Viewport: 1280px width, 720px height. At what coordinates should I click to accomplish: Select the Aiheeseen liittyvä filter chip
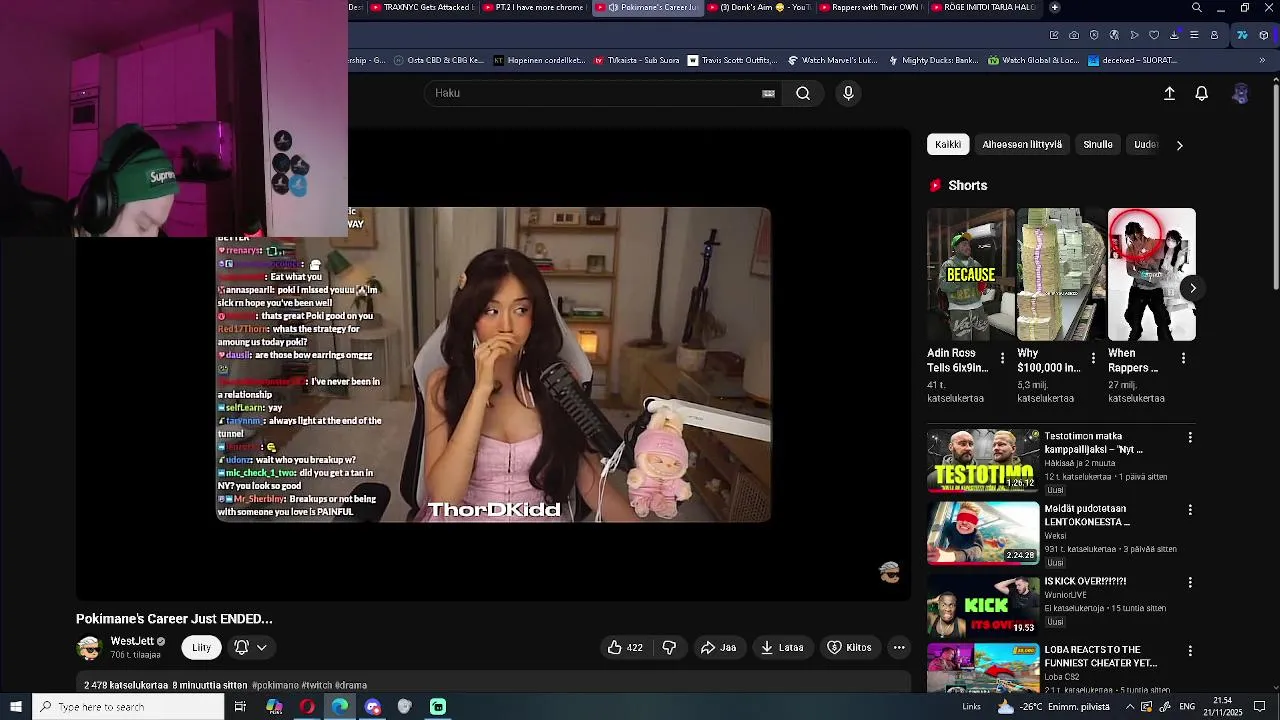(x=1022, y=144)
